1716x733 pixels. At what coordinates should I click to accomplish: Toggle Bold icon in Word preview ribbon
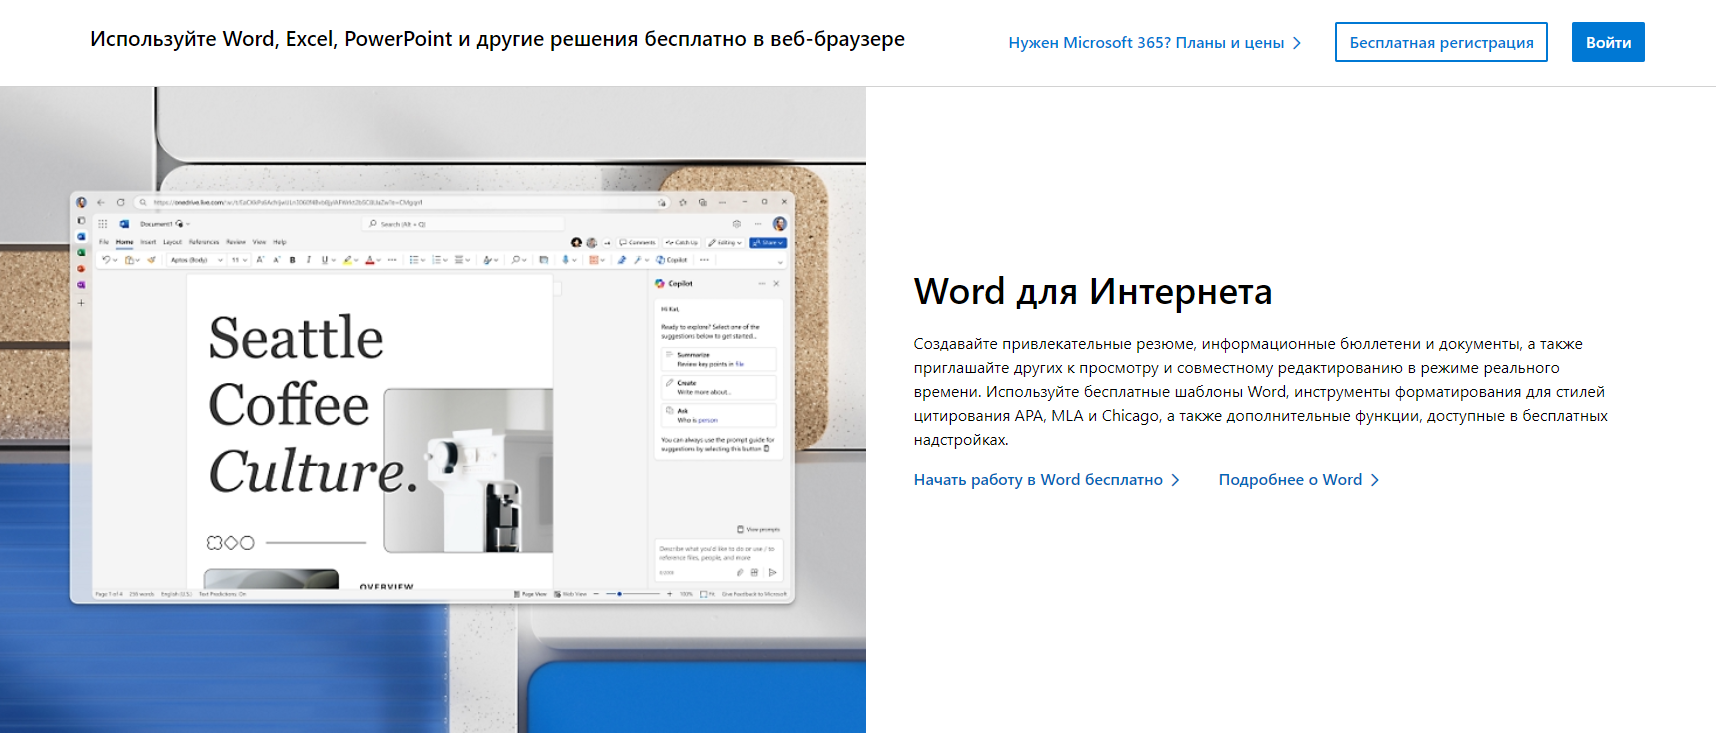(292, 260)
